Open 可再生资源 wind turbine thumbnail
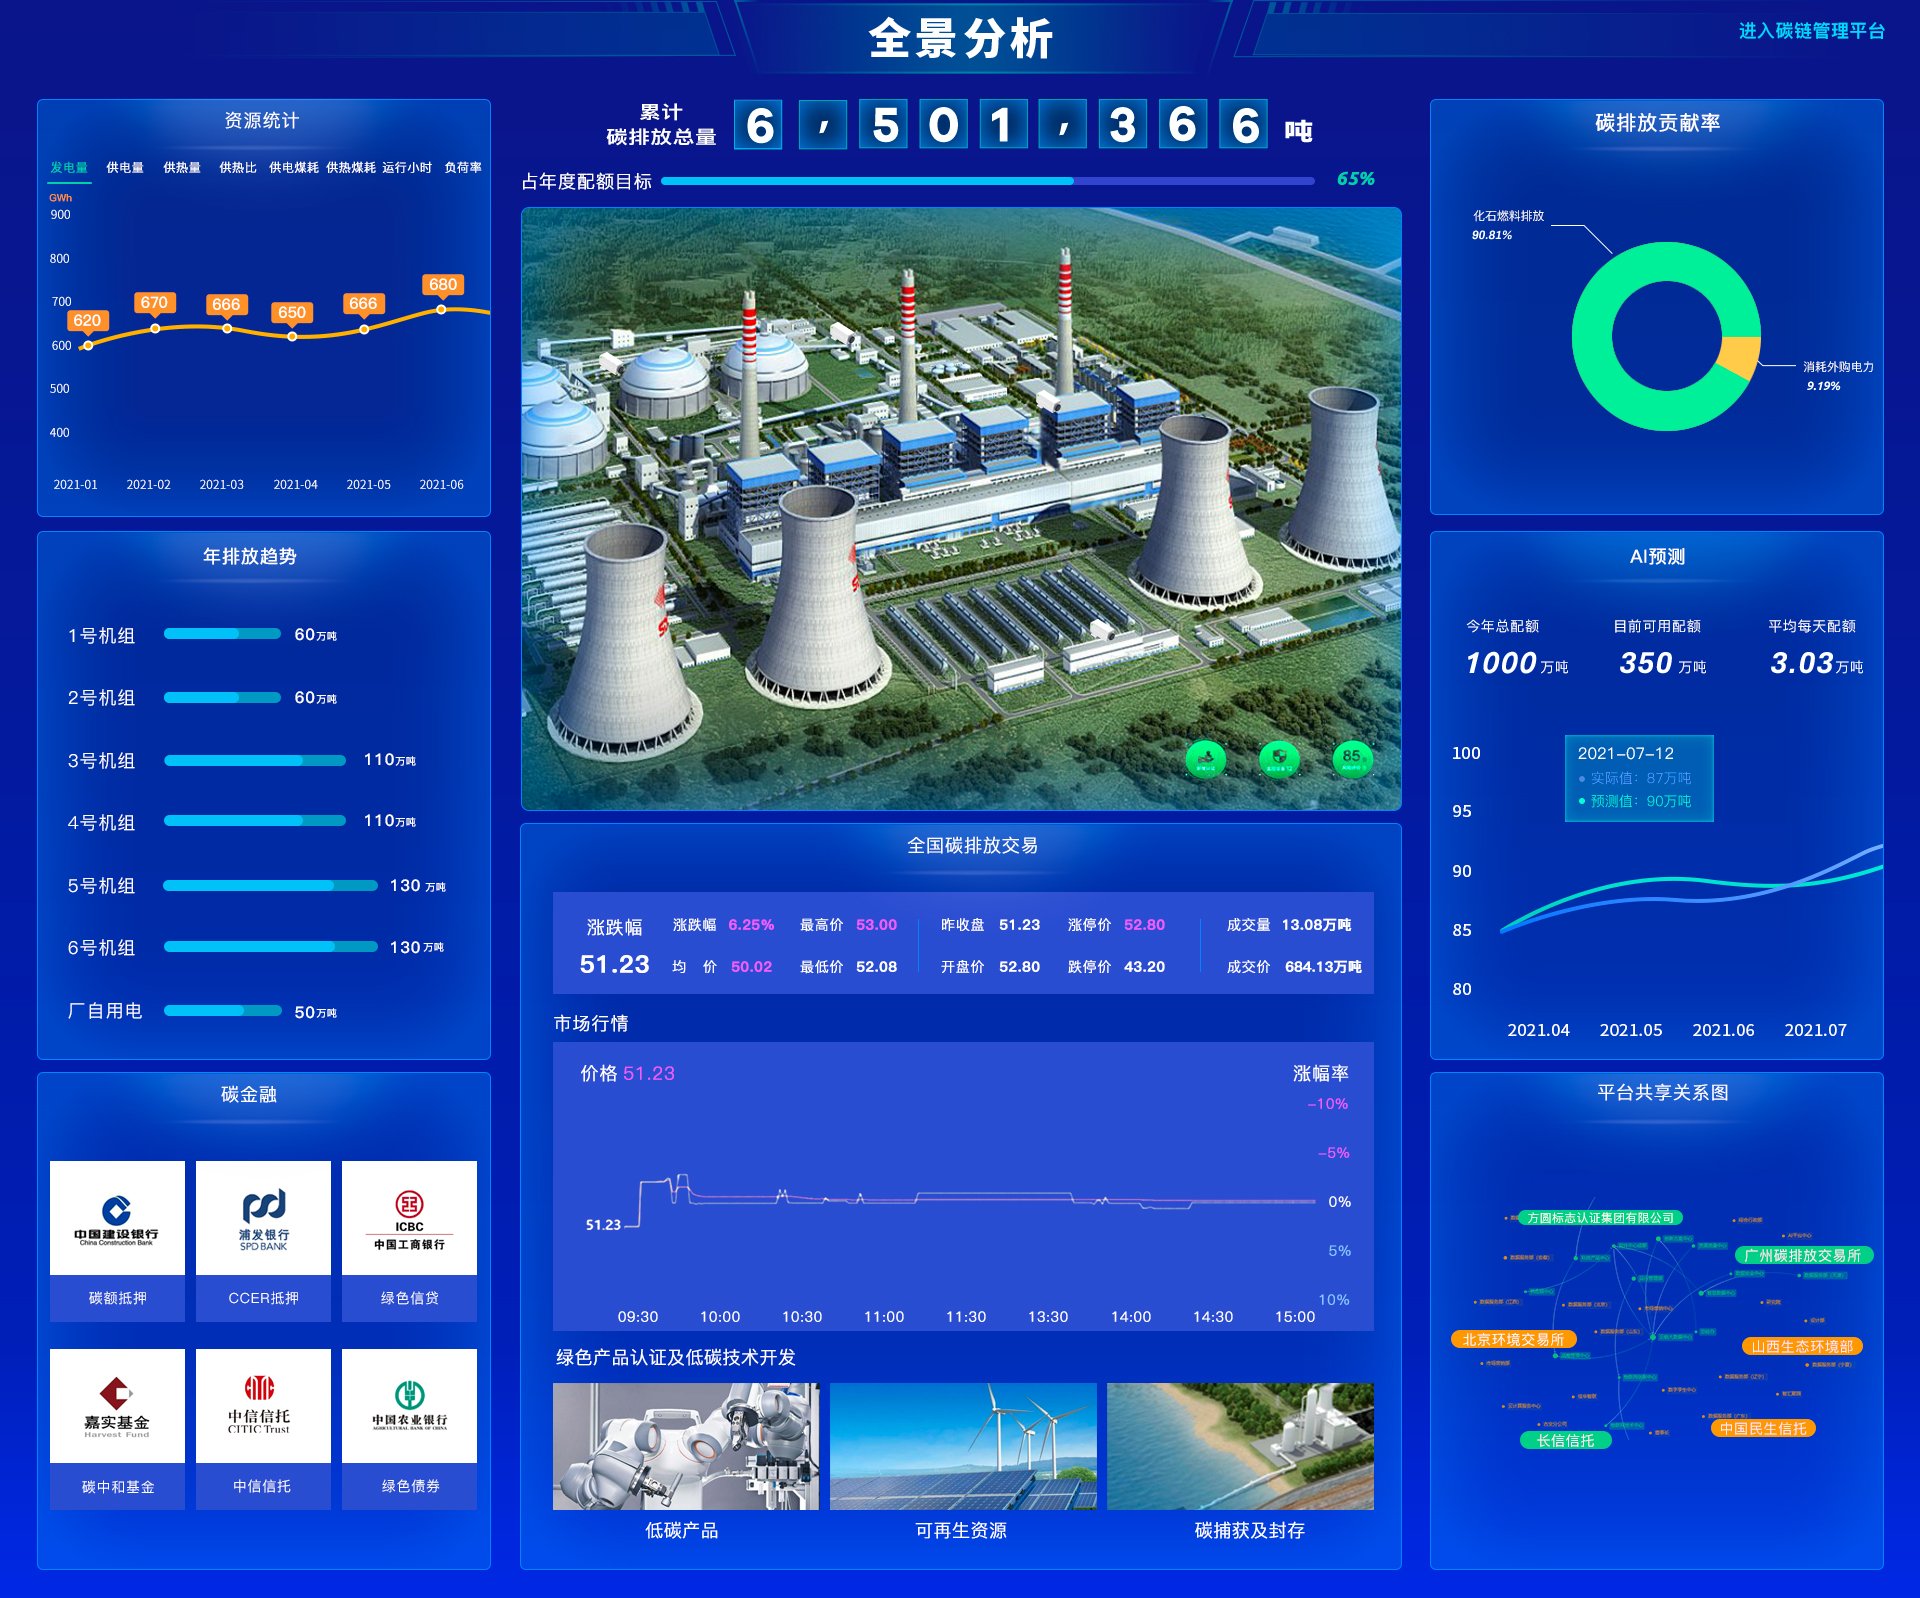 962,1446
